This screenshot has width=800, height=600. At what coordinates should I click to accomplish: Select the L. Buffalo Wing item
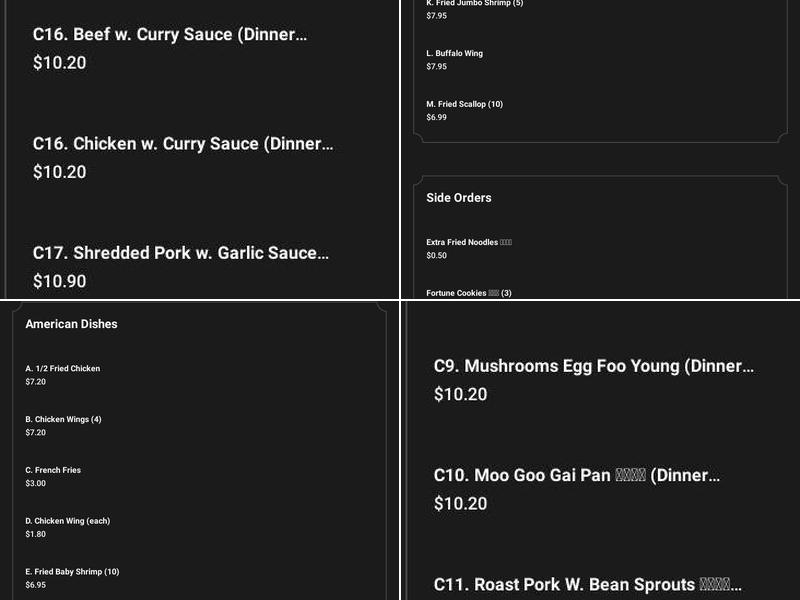pos(454,53)
